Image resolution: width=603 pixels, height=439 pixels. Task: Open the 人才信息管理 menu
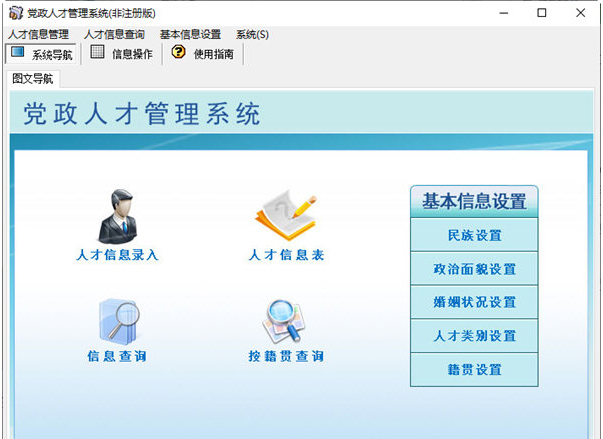38,35
